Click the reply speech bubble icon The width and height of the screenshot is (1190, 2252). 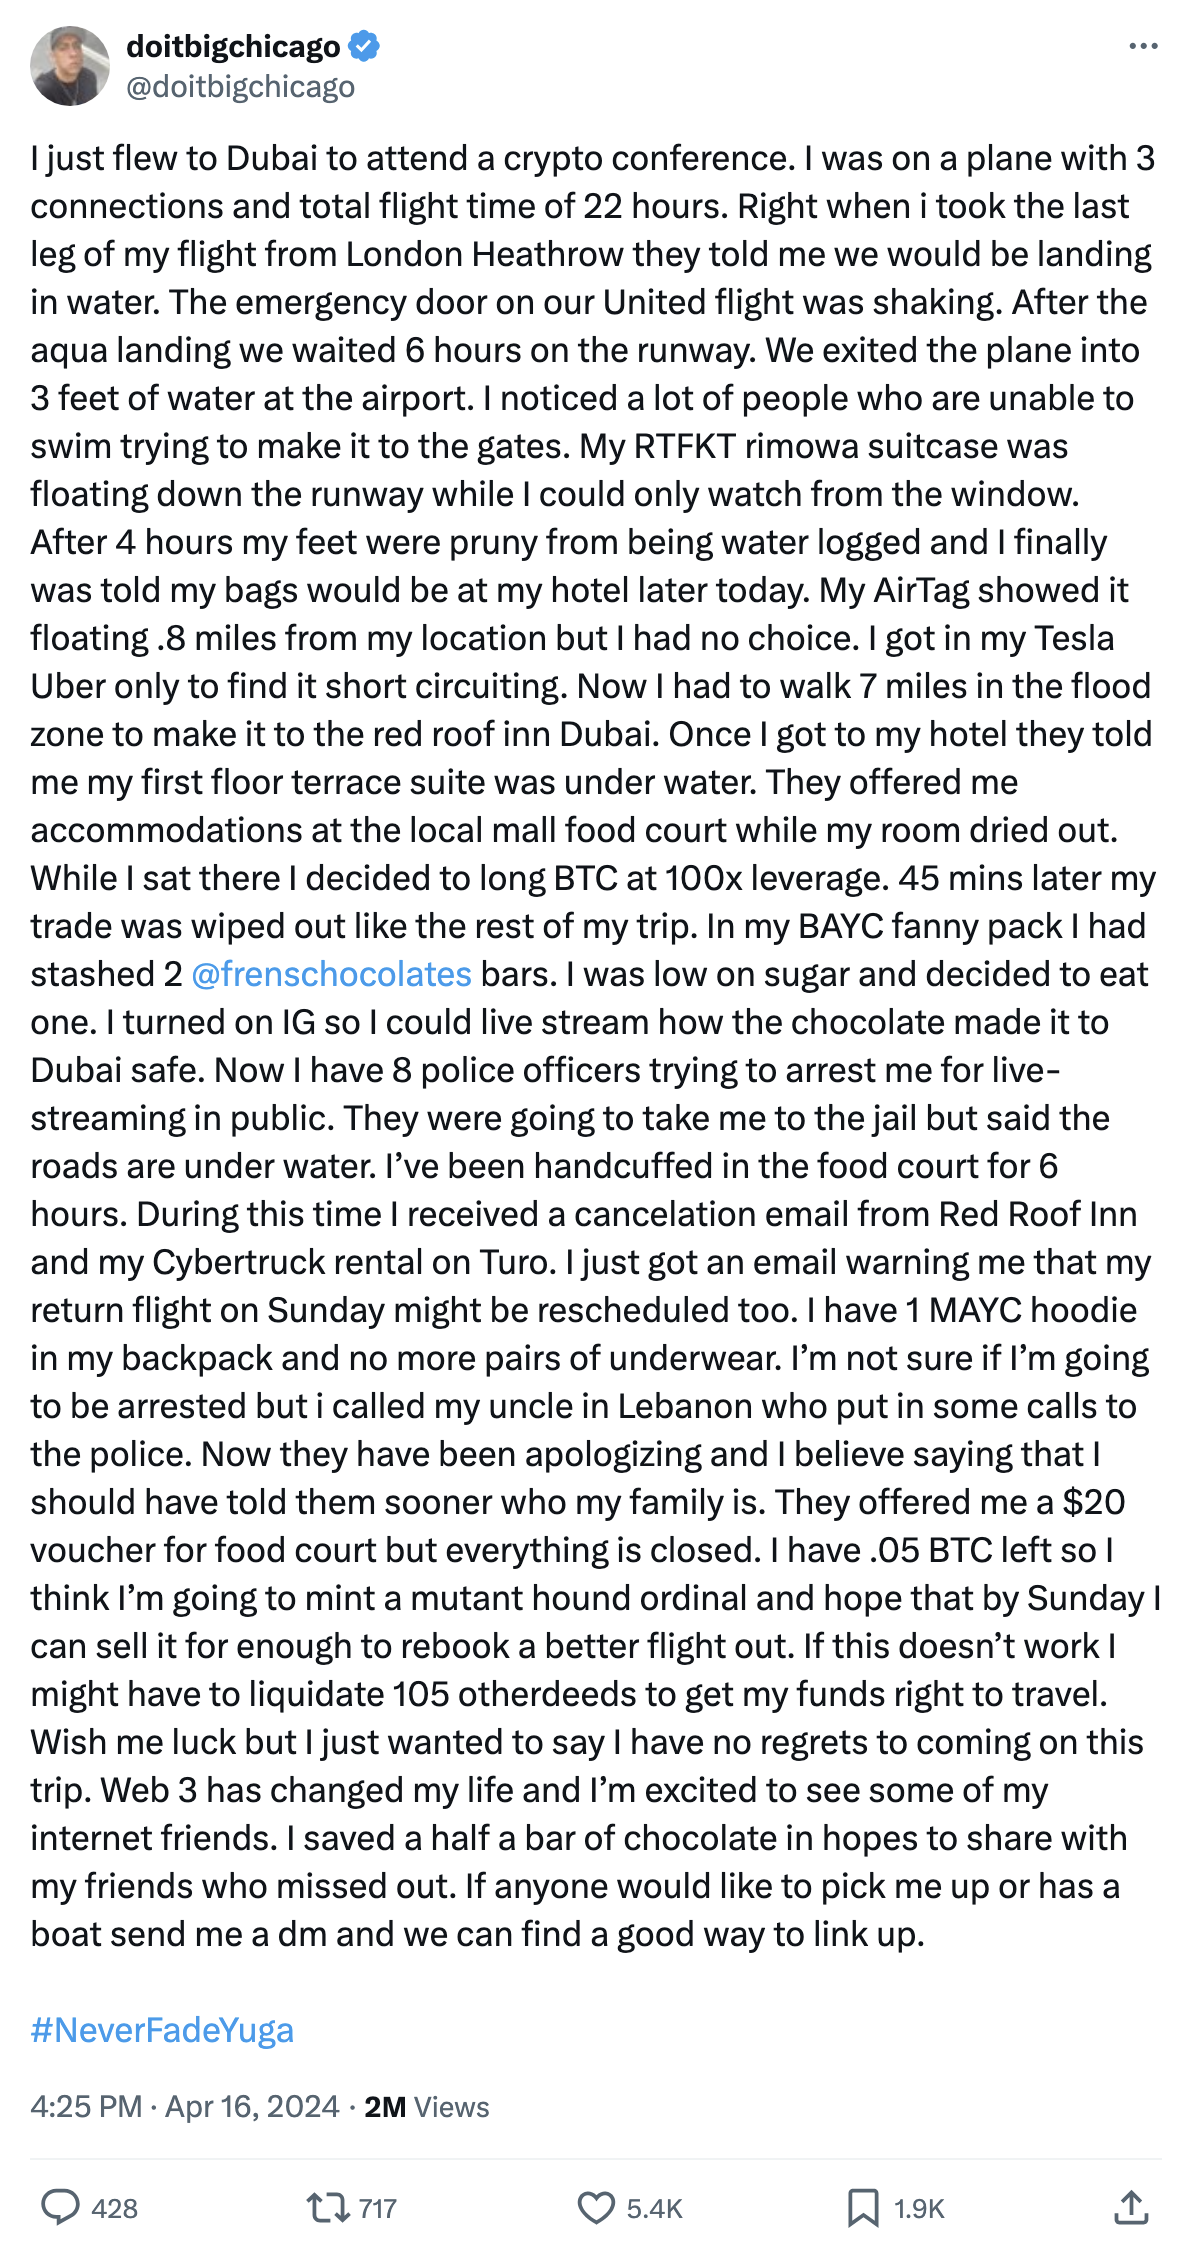[x=60, y=2207]
